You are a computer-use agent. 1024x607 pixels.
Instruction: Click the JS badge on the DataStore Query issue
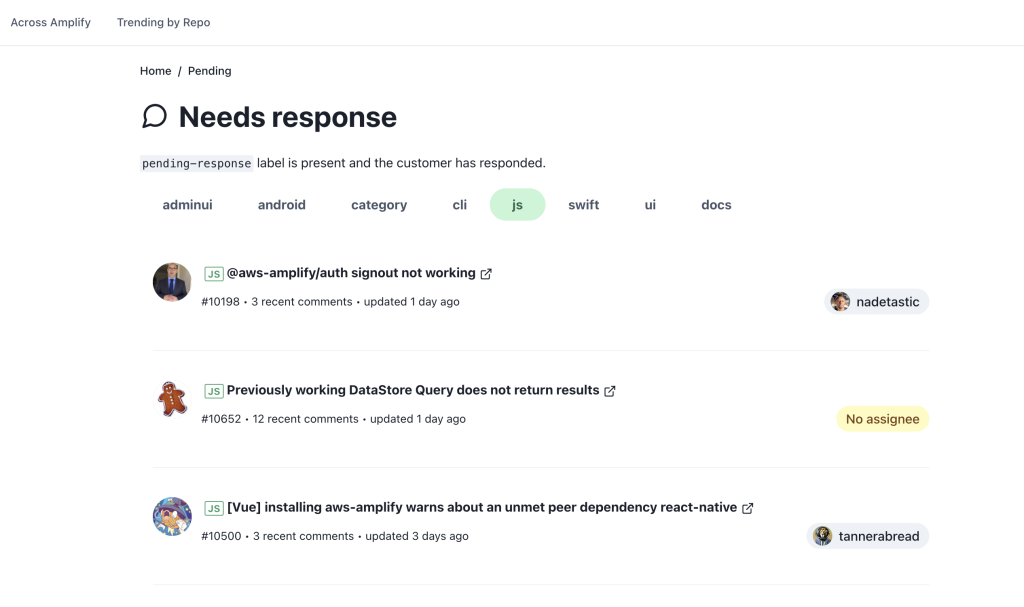(213, 390)
